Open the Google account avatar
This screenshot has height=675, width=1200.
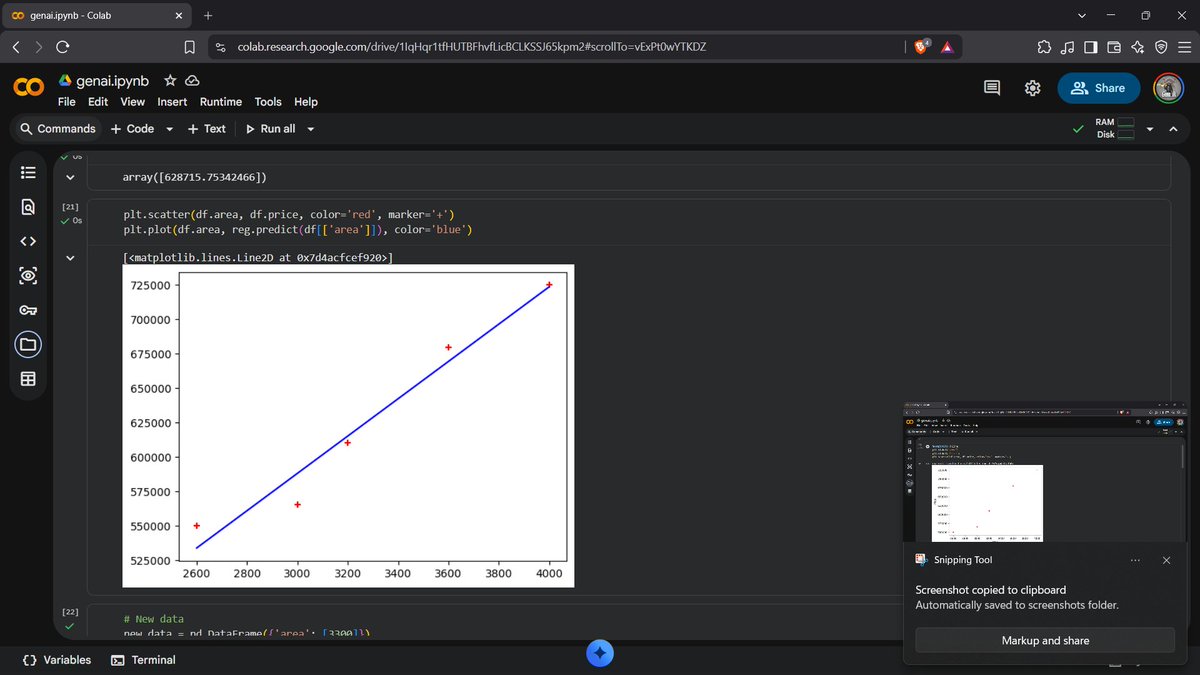pyautogui.click(x=1169, y=88)
